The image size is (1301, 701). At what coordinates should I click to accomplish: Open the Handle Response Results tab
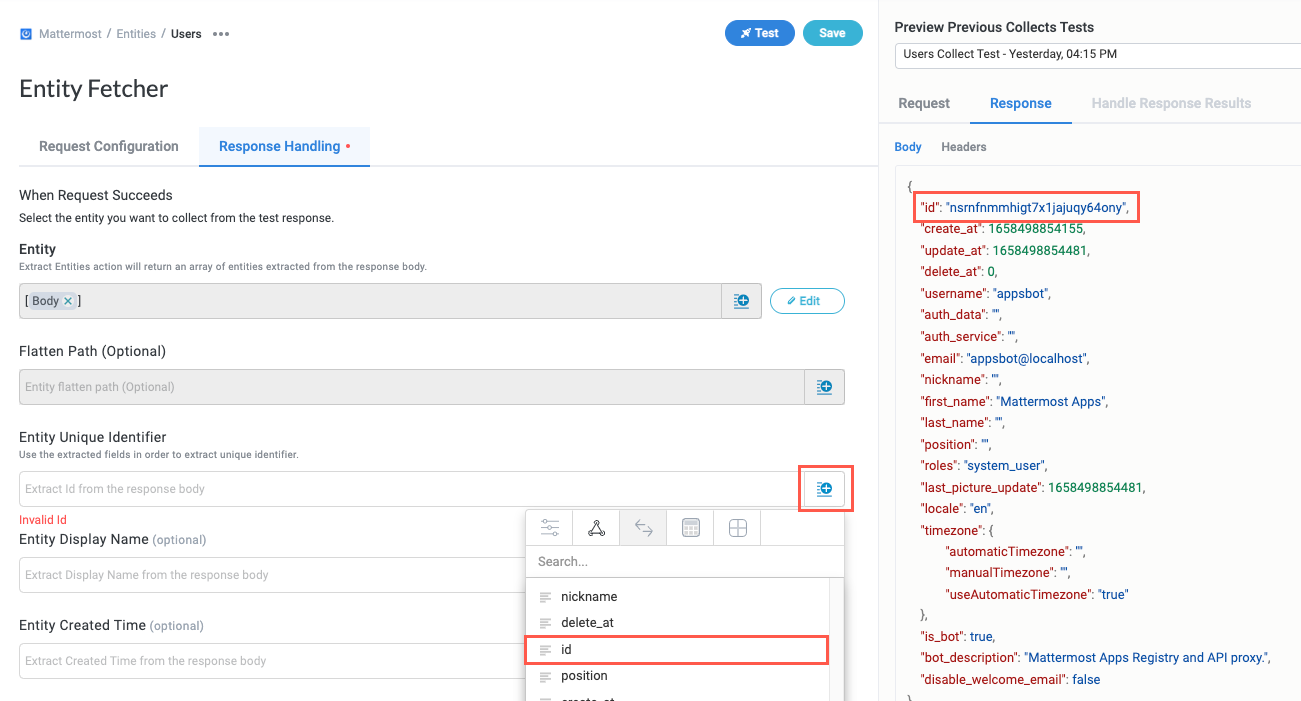tap(1171, 103)
